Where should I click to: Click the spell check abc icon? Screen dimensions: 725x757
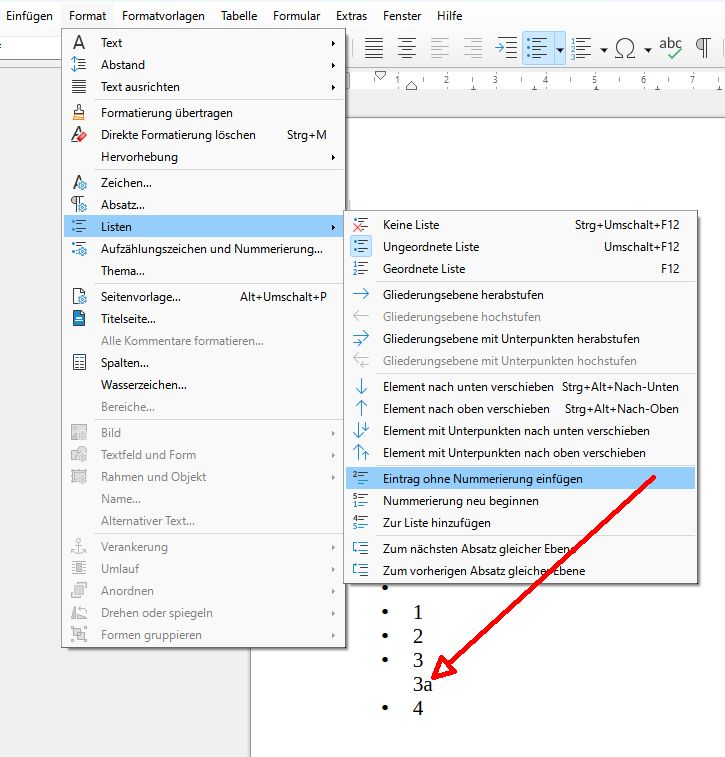pyautogui.click(x=671, y=47)
